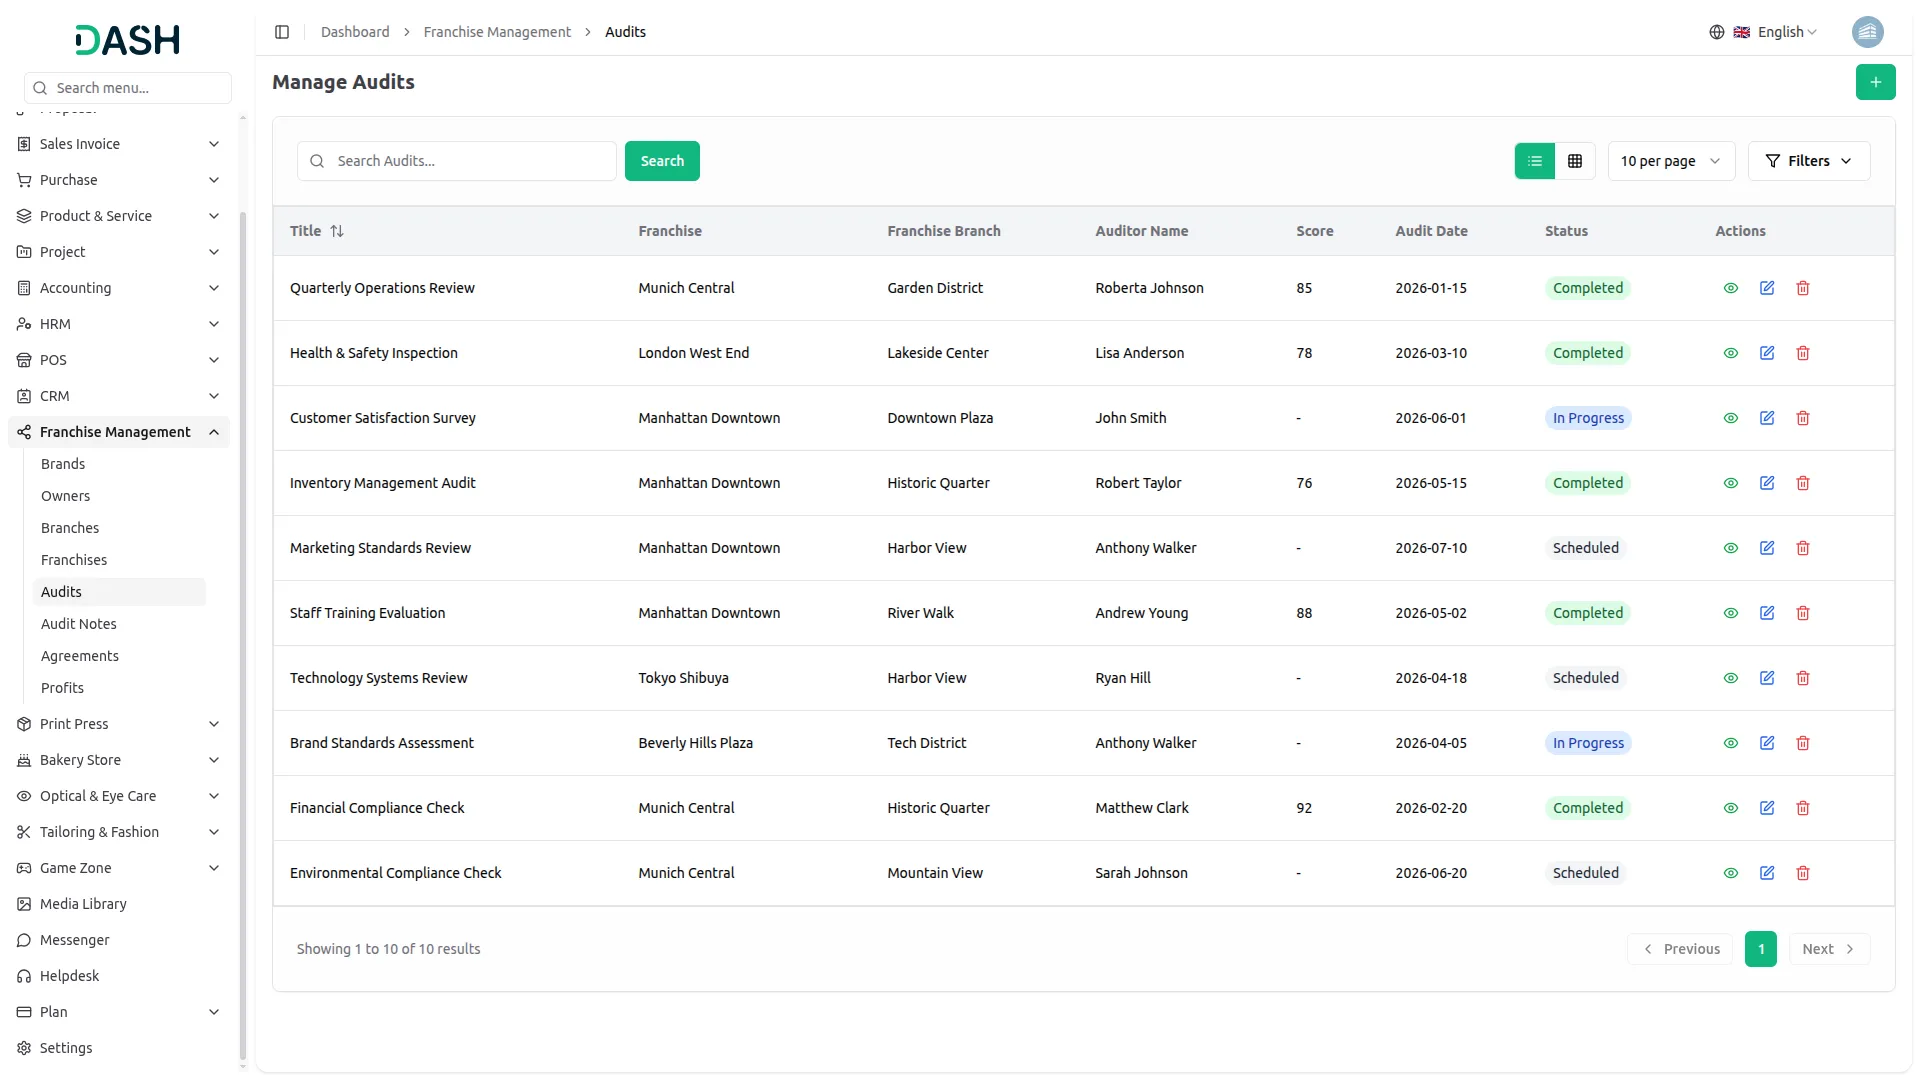Viewport: 1920px width, 1080px height.
Task: Expand the Filters dropdown
Action: point(1808,161)
